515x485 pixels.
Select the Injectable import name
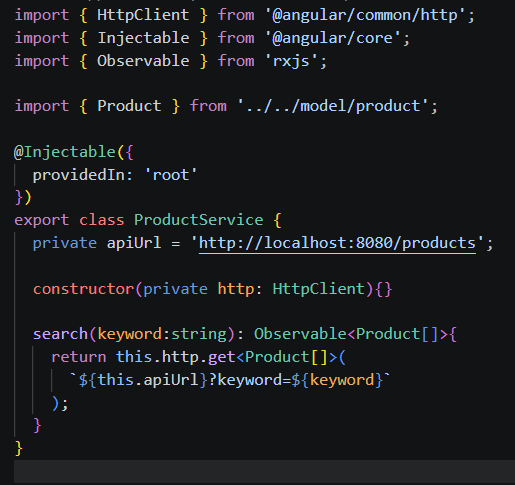coord(143,38)
